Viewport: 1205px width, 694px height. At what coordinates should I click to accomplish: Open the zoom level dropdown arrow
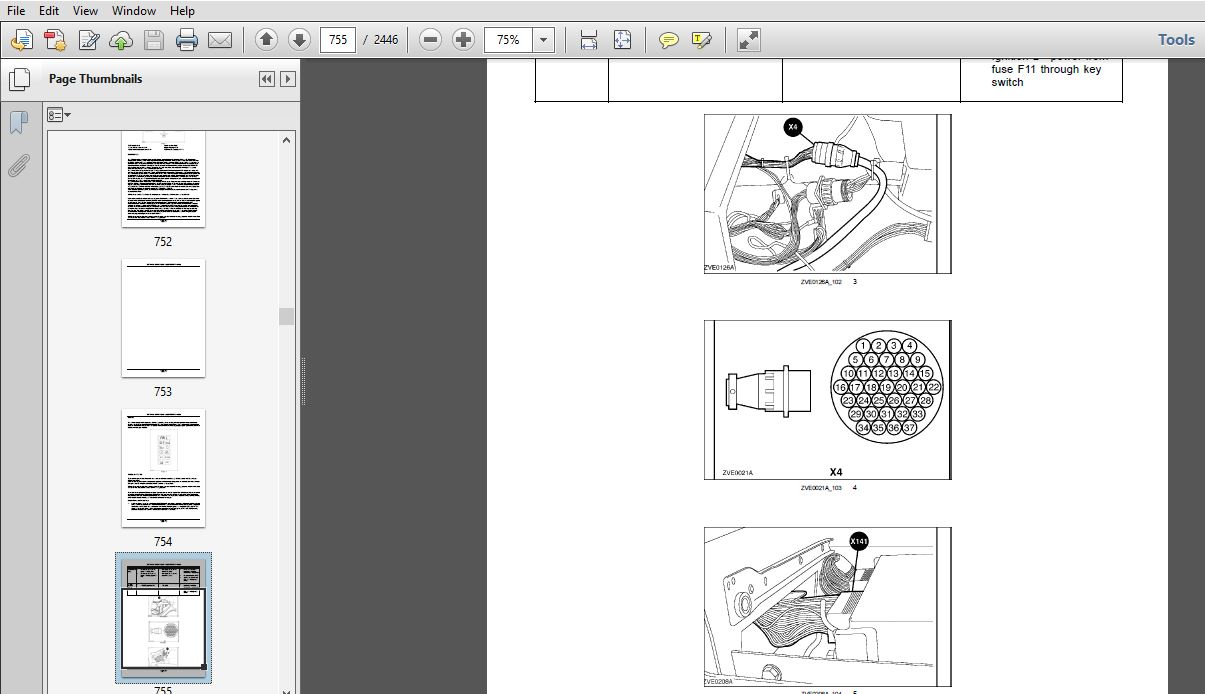click(x=544, y=40)
